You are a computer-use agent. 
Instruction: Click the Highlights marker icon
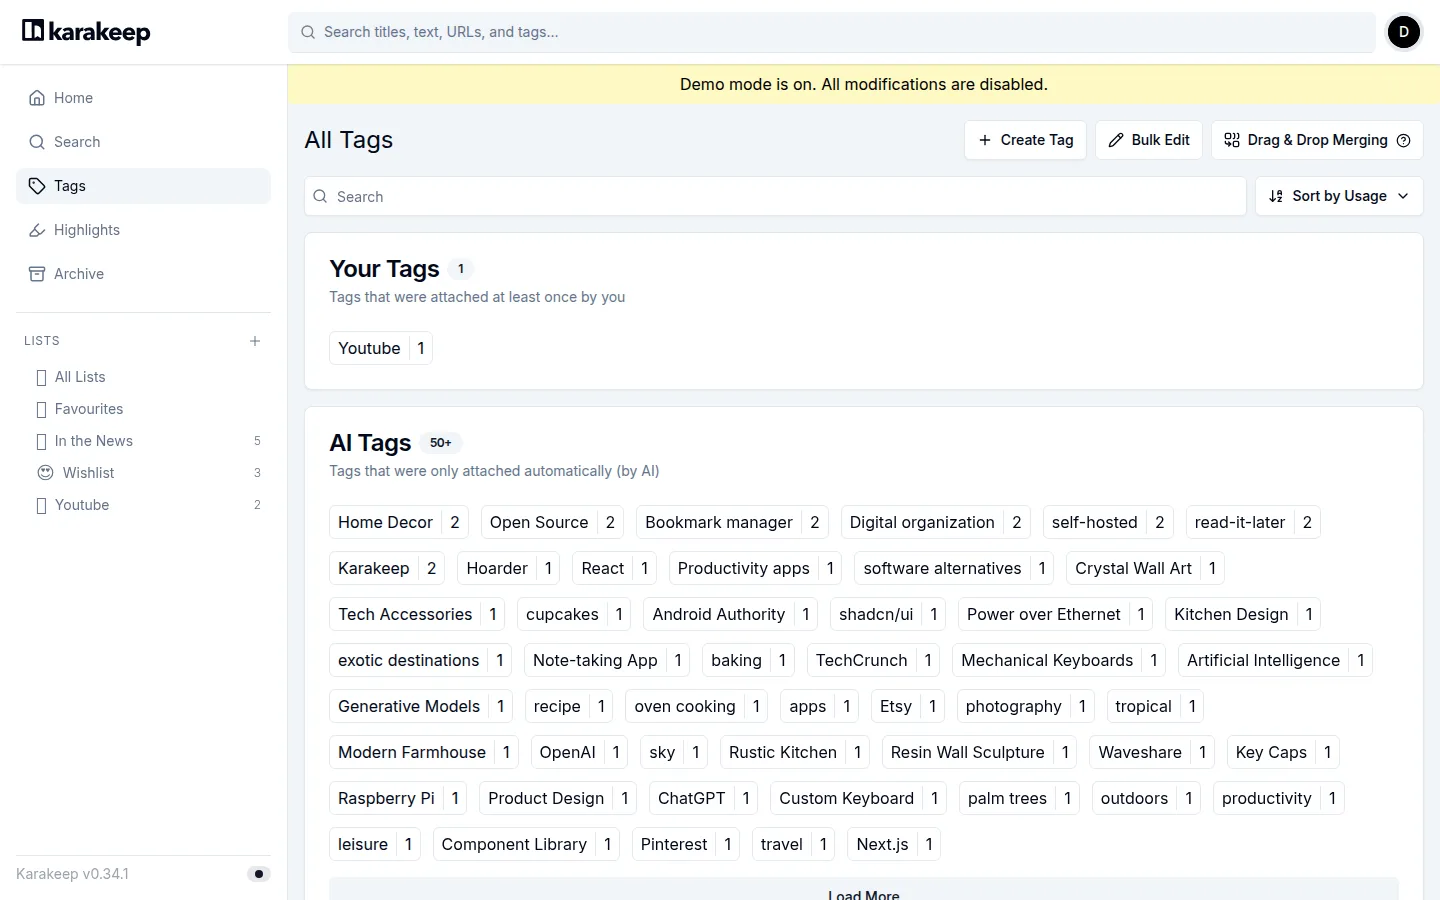37,230
